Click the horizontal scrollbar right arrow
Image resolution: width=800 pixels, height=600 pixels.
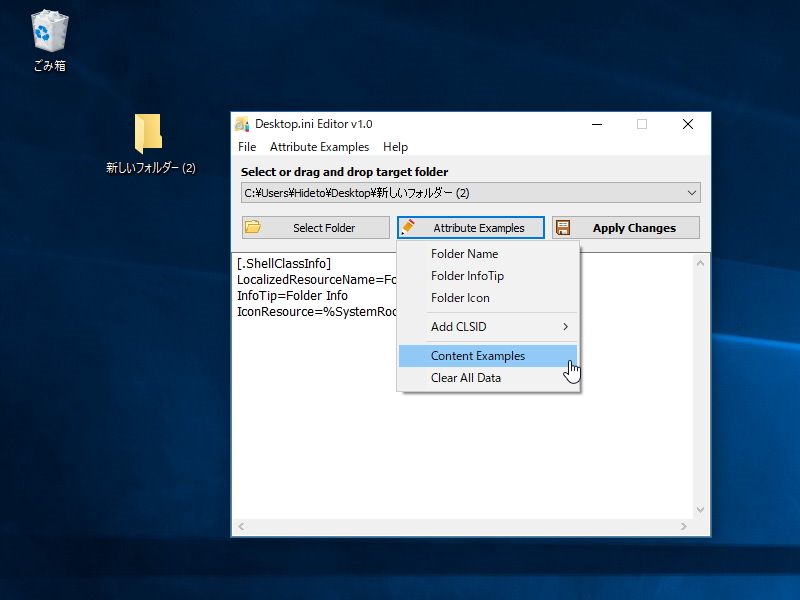tap(684, 527)
